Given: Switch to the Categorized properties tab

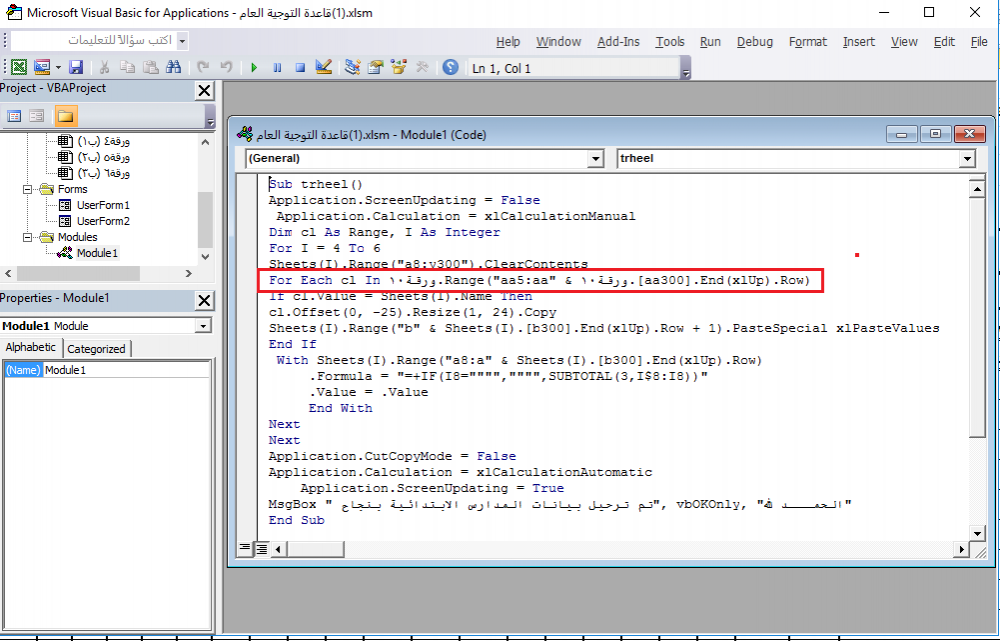Looking at the screenshot, I should (96, 348).
